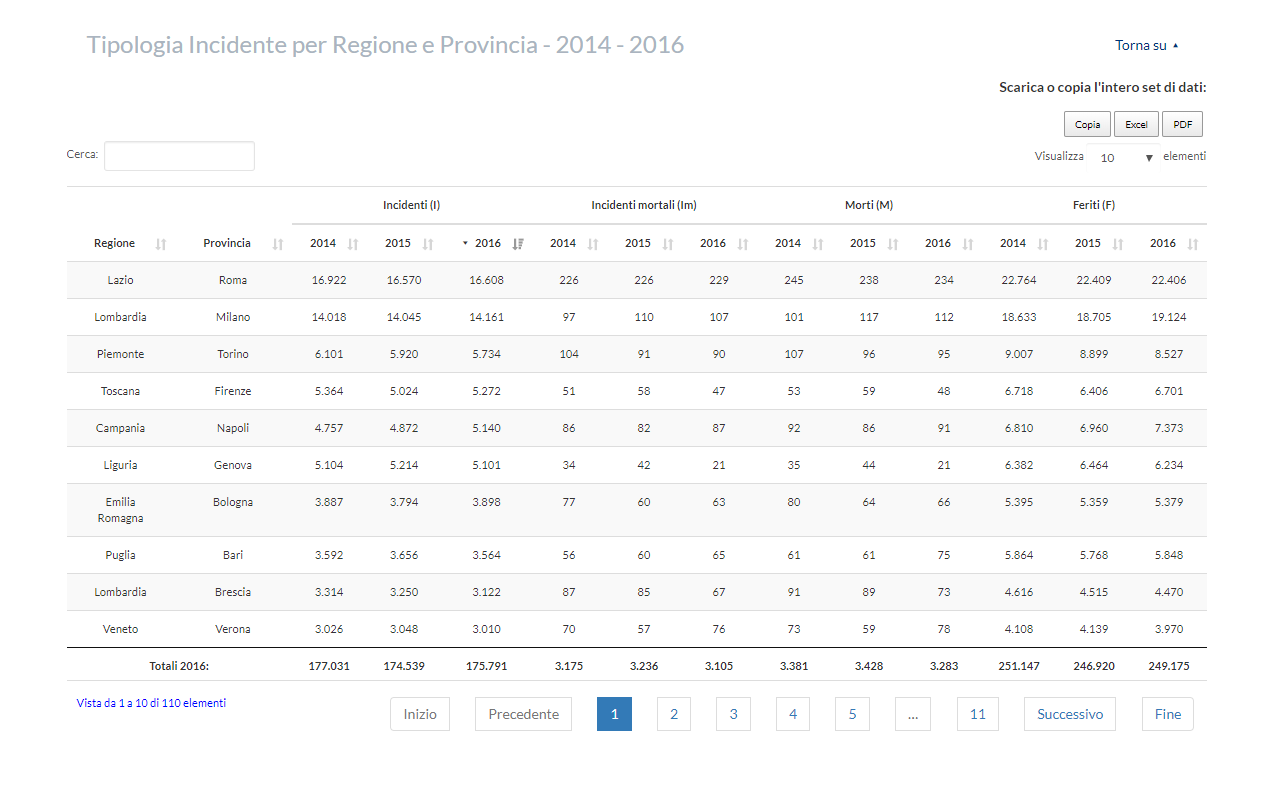Sort by Morti 2016 column arrows

pyautogui.click(x=968, y=244)
